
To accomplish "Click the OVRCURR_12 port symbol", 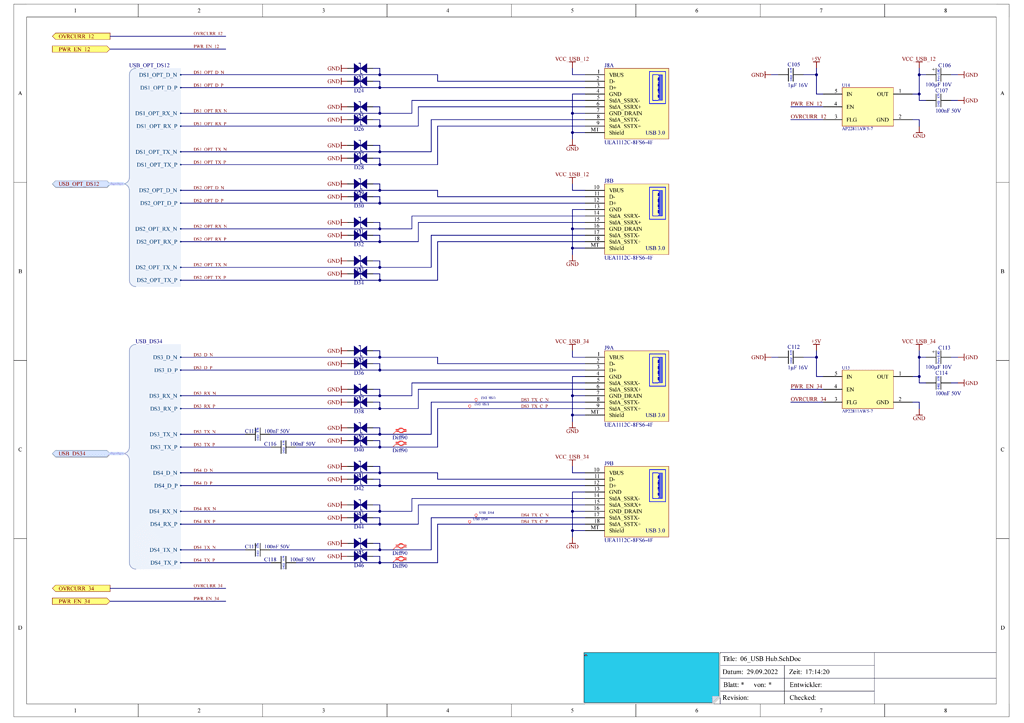I will (x=81, y=37).
